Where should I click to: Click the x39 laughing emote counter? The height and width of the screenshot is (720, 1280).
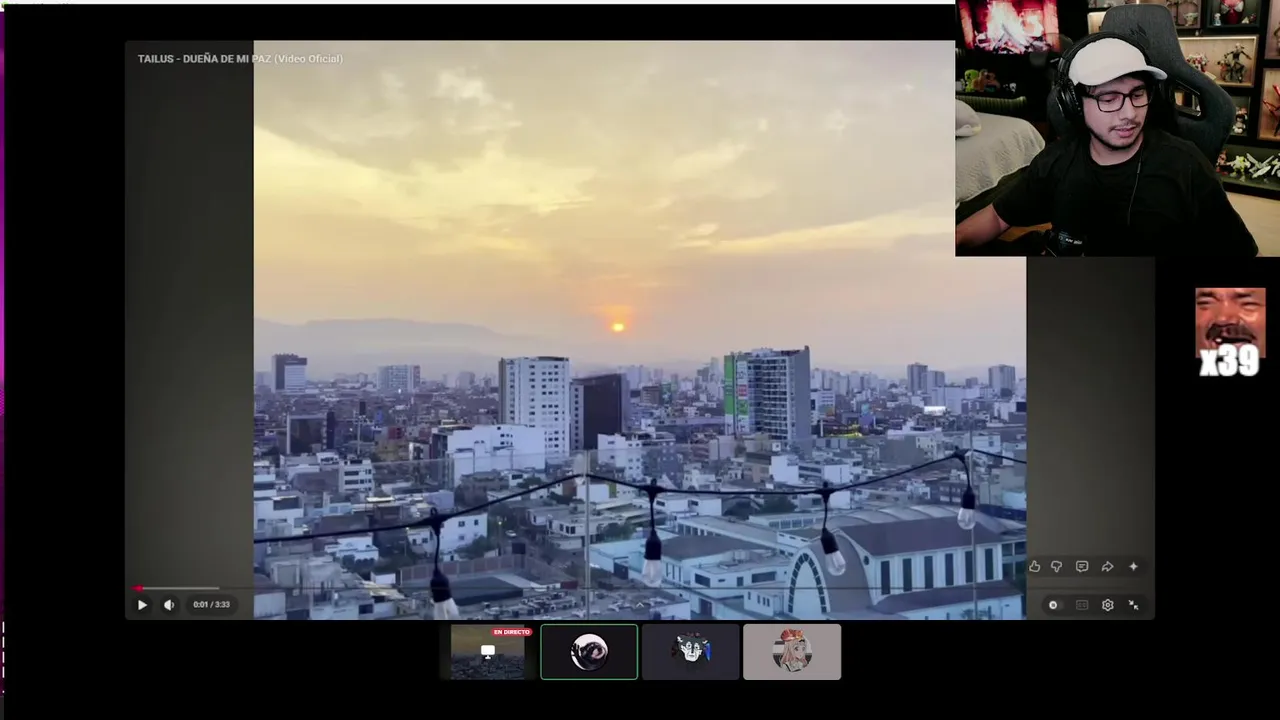pos(1230,333)
